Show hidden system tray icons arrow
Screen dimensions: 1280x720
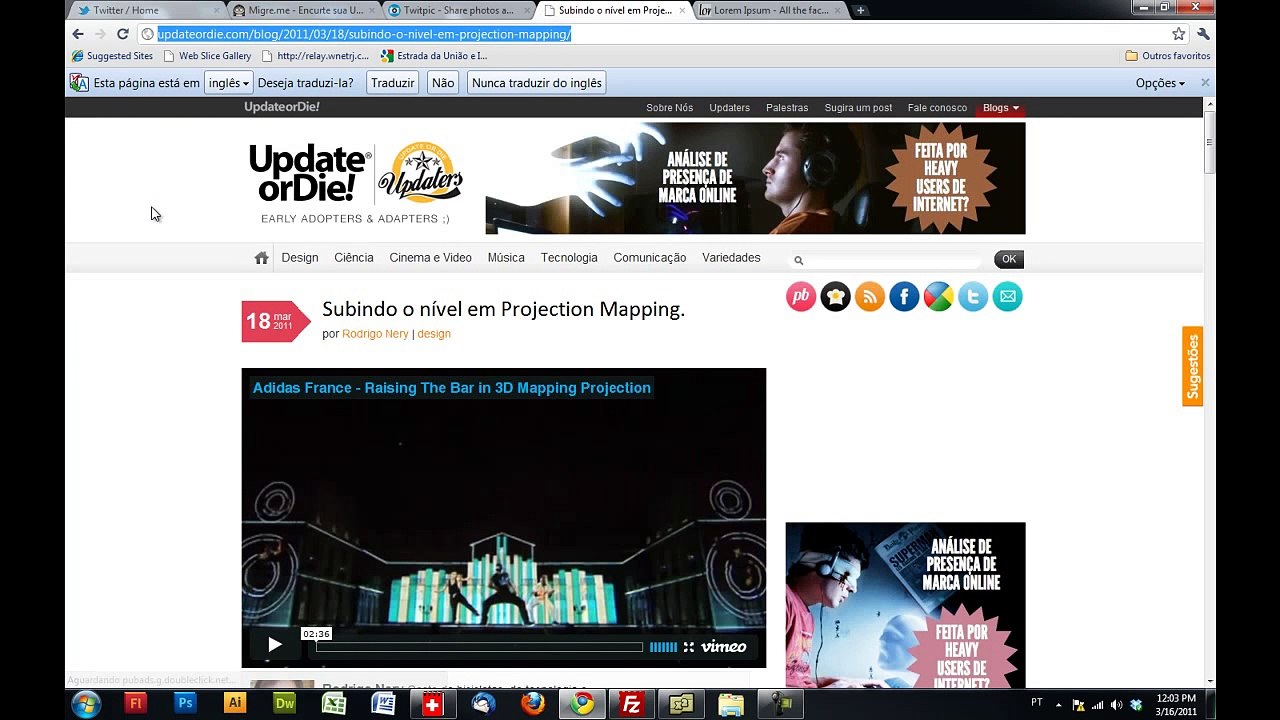pos(1059,704)
